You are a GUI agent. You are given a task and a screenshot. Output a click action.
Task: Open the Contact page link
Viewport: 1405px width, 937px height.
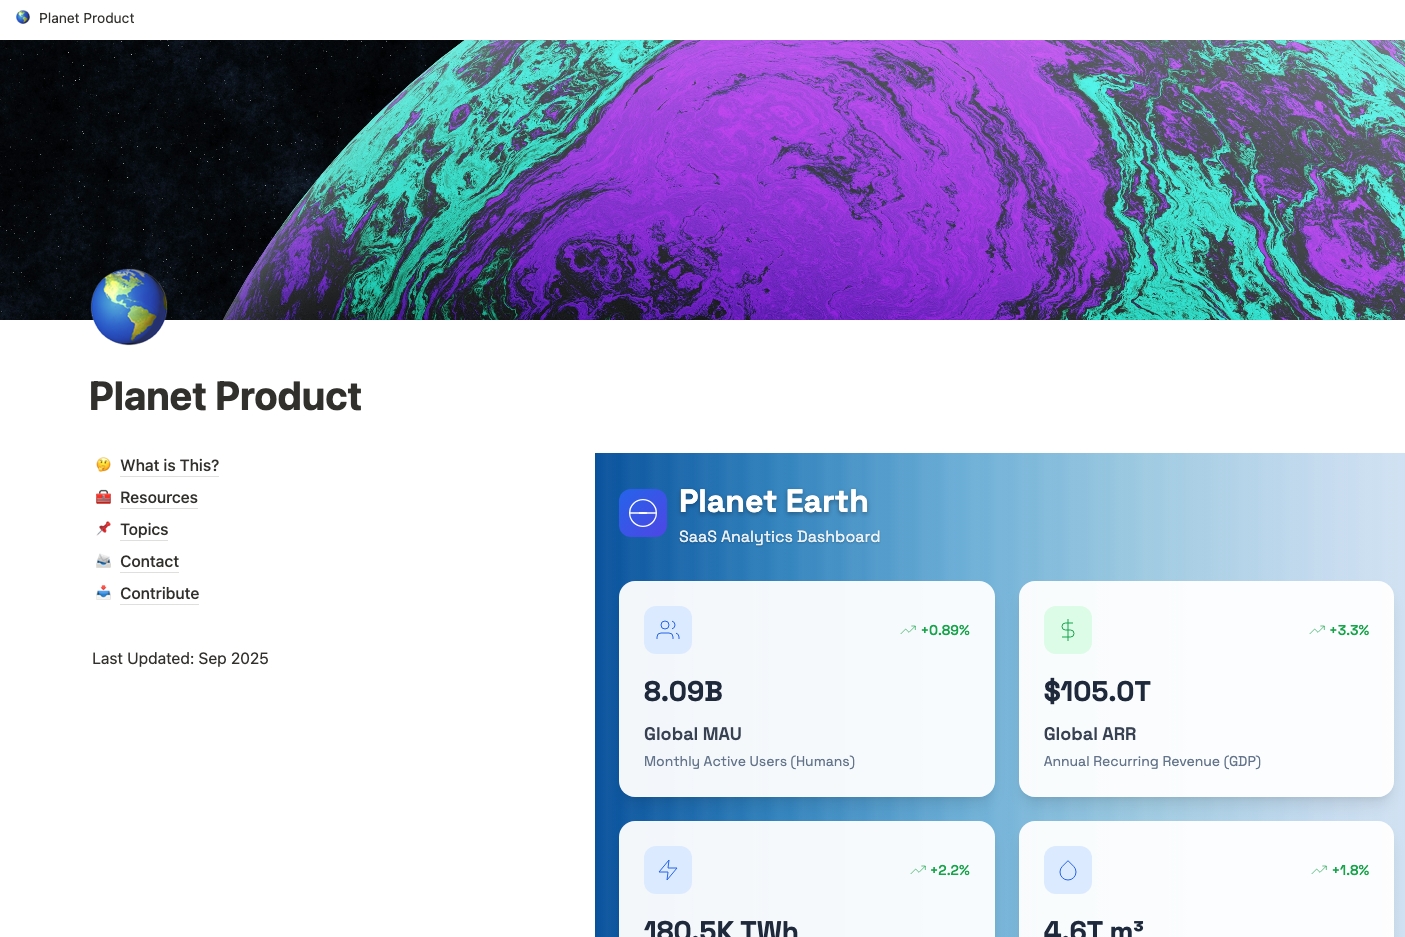tap(149, 561)
